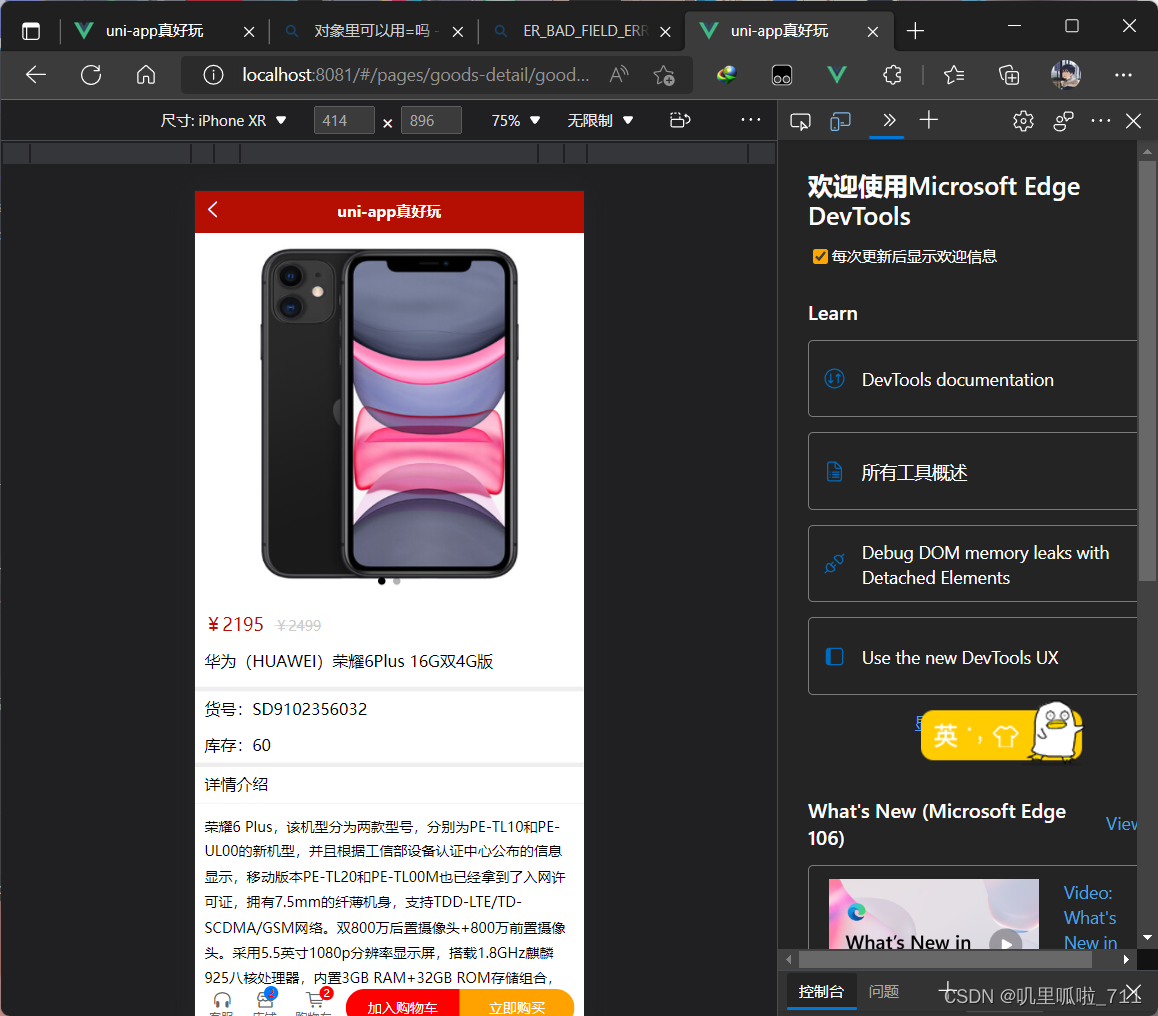Toggle device emulation in DevTools
This screenshot has height=1016, width=1158.
840,121
